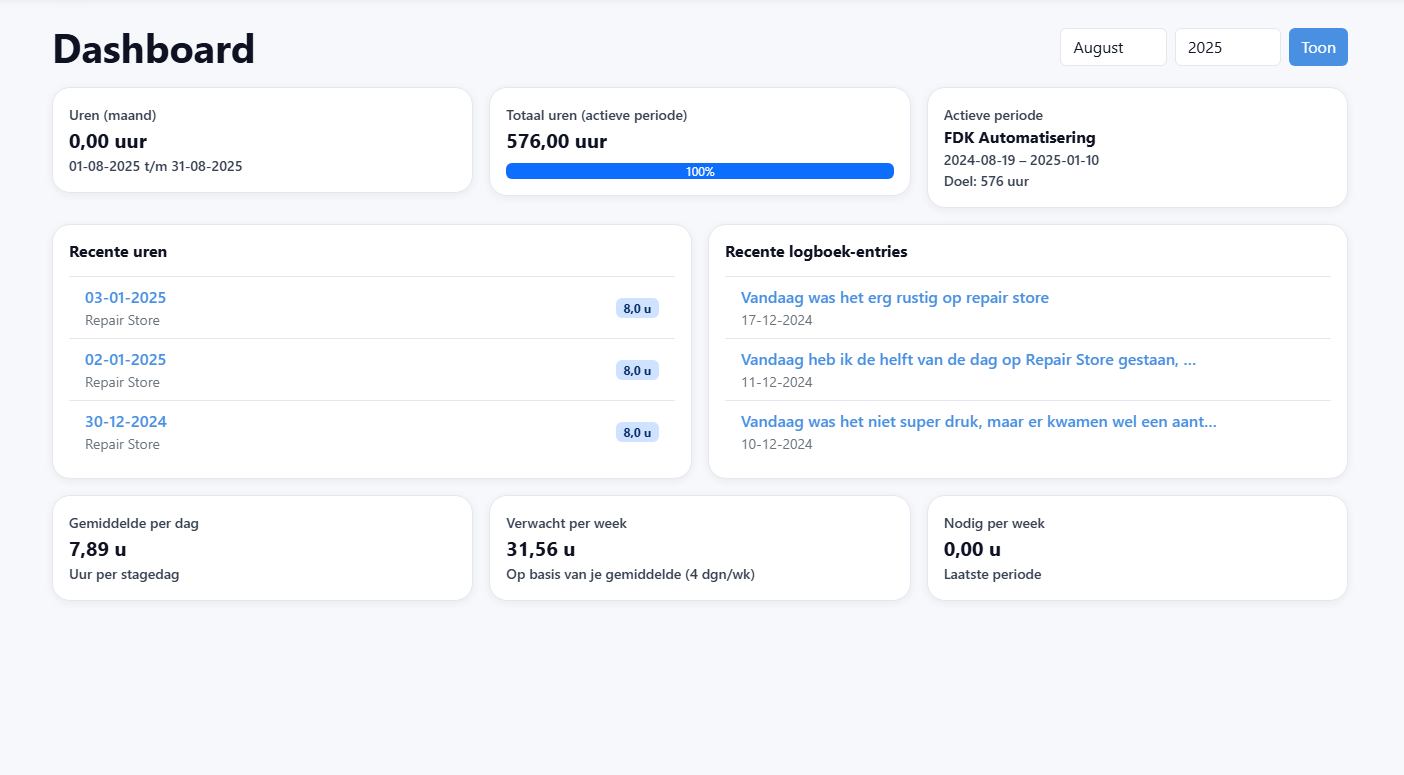Open the August month dropdown
Image resolution: width=1404 pixels, height=775 pixels.
pyautogui.click(x=1112, y=47)
